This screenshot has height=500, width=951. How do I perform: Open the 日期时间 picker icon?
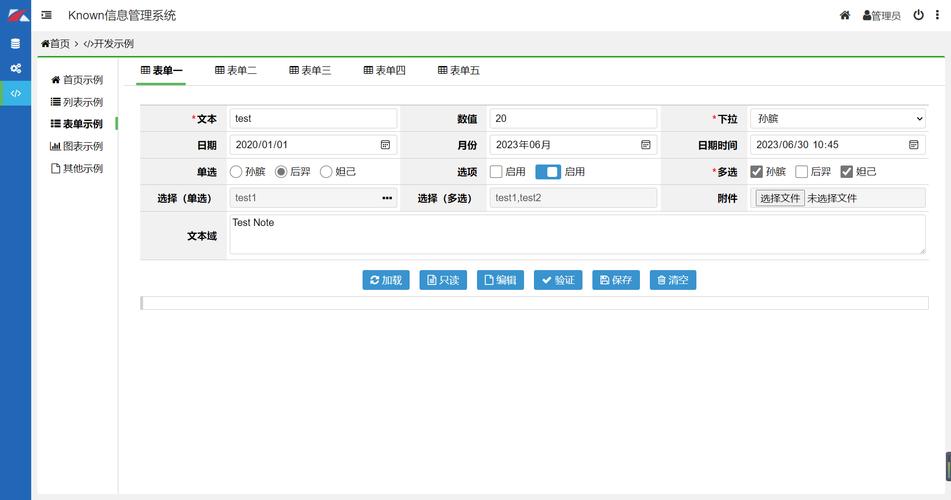click(913, 144)
